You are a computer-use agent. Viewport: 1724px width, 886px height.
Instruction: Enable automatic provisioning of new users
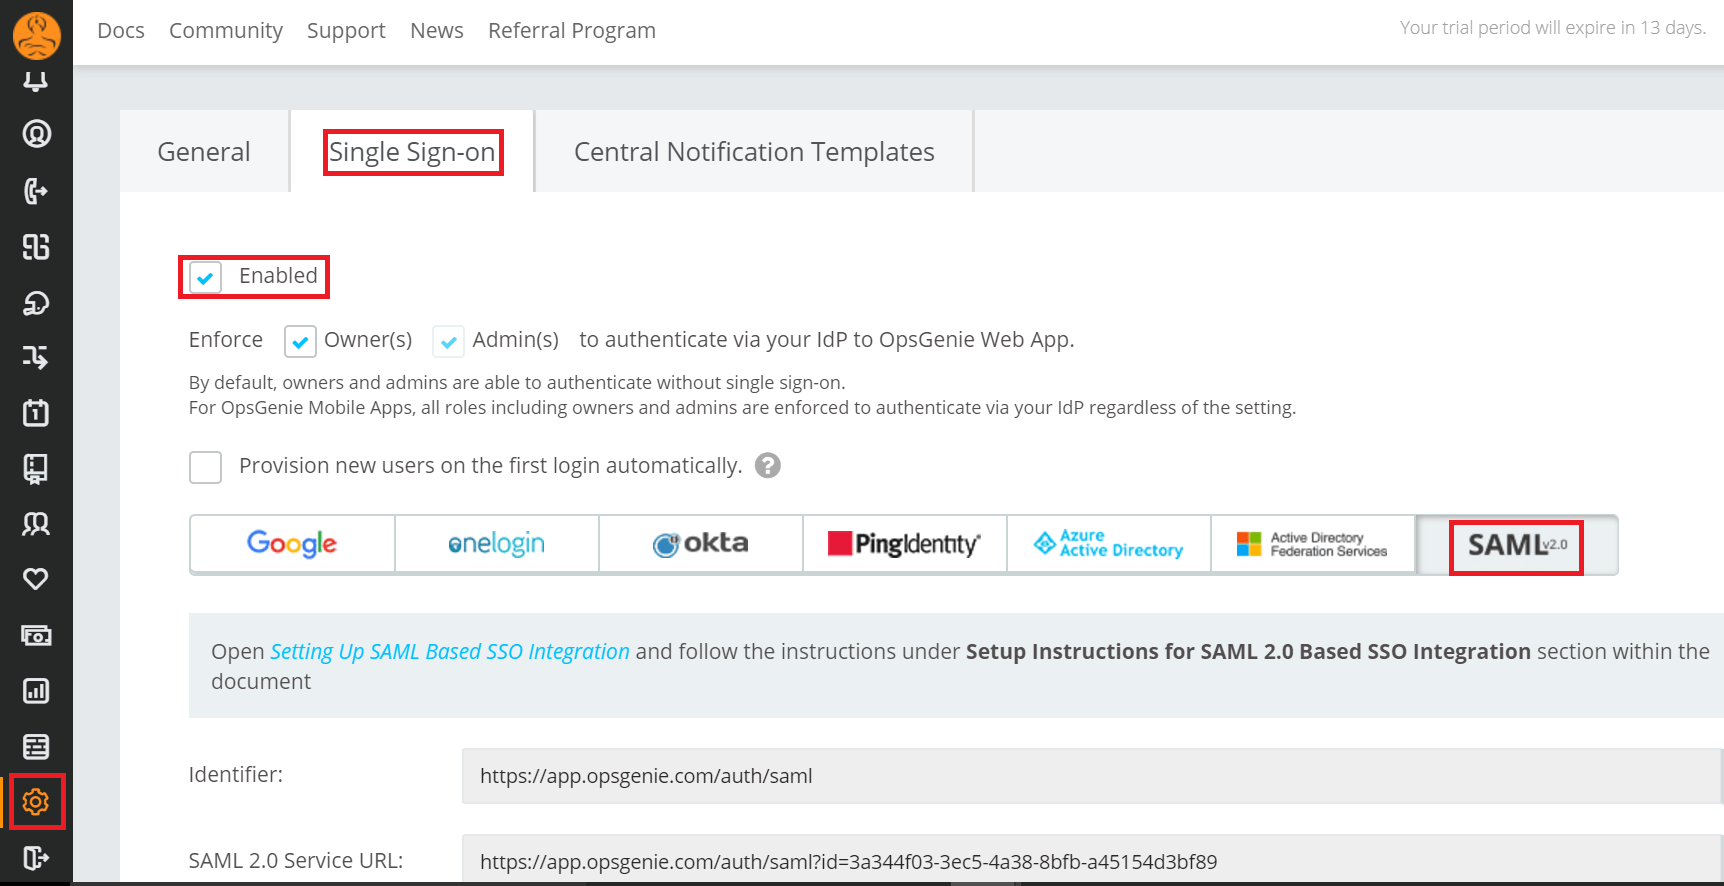[x=206, y=467]
